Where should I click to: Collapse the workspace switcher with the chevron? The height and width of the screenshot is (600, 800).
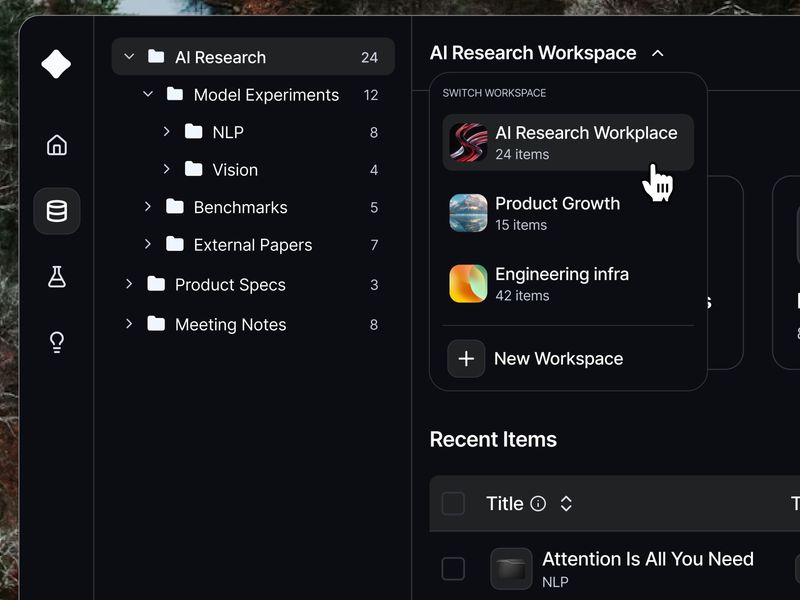657,53
